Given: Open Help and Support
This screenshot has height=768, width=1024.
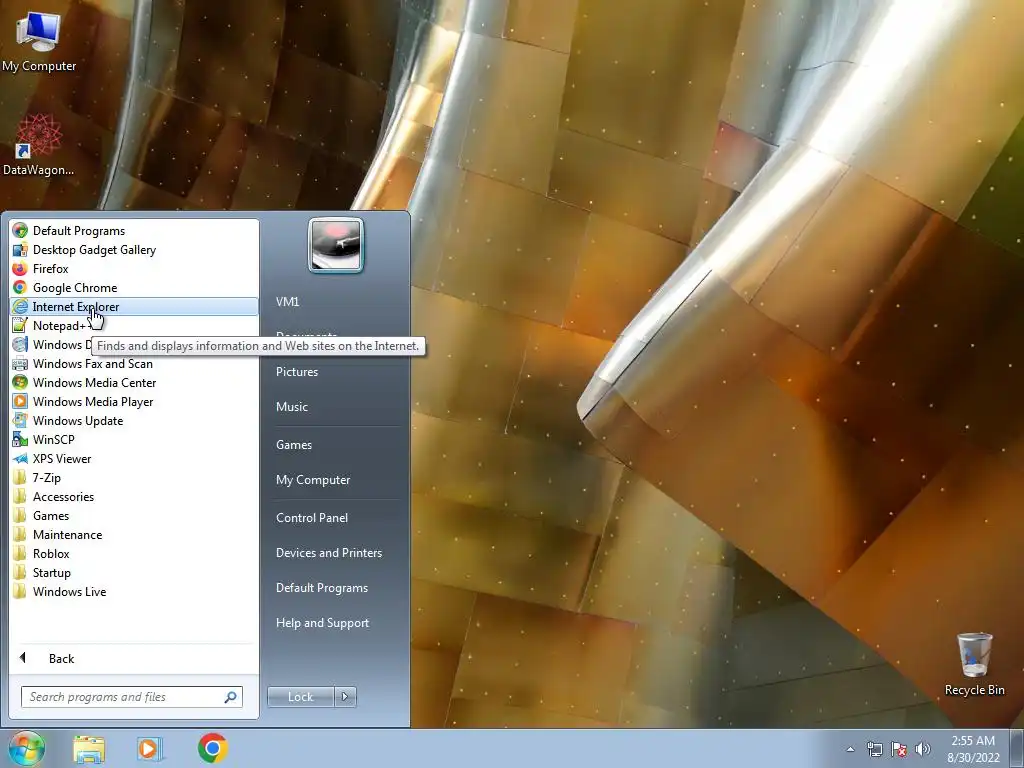Looking at the screenshot, I should pyautogui.click(x=322, y=623).
